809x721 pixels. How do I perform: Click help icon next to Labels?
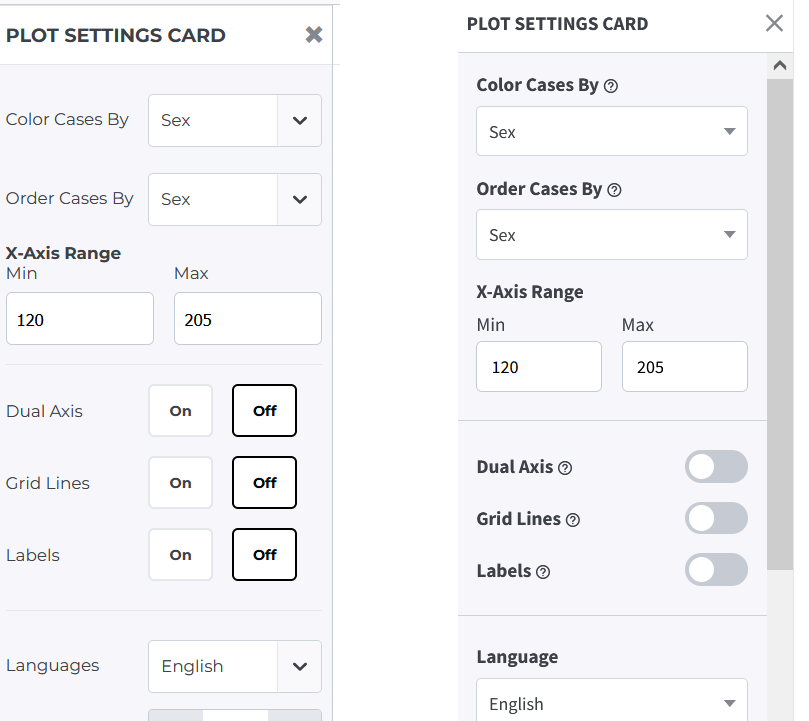pos(543,572)
